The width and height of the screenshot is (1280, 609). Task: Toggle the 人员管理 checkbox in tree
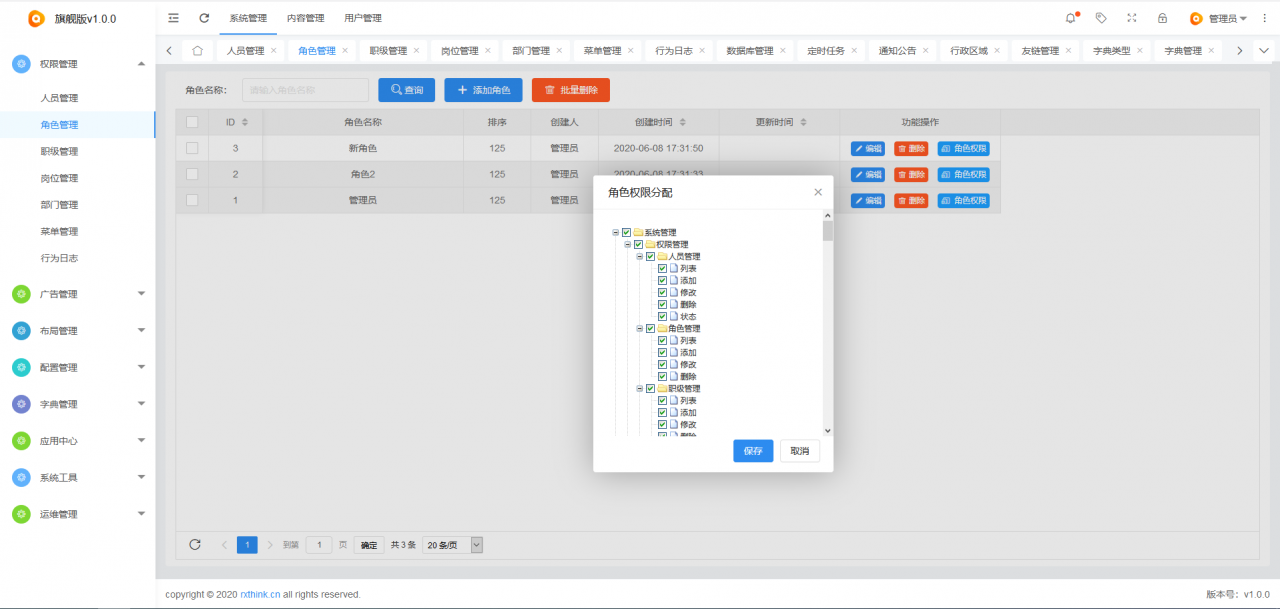[x=651, y=257]
